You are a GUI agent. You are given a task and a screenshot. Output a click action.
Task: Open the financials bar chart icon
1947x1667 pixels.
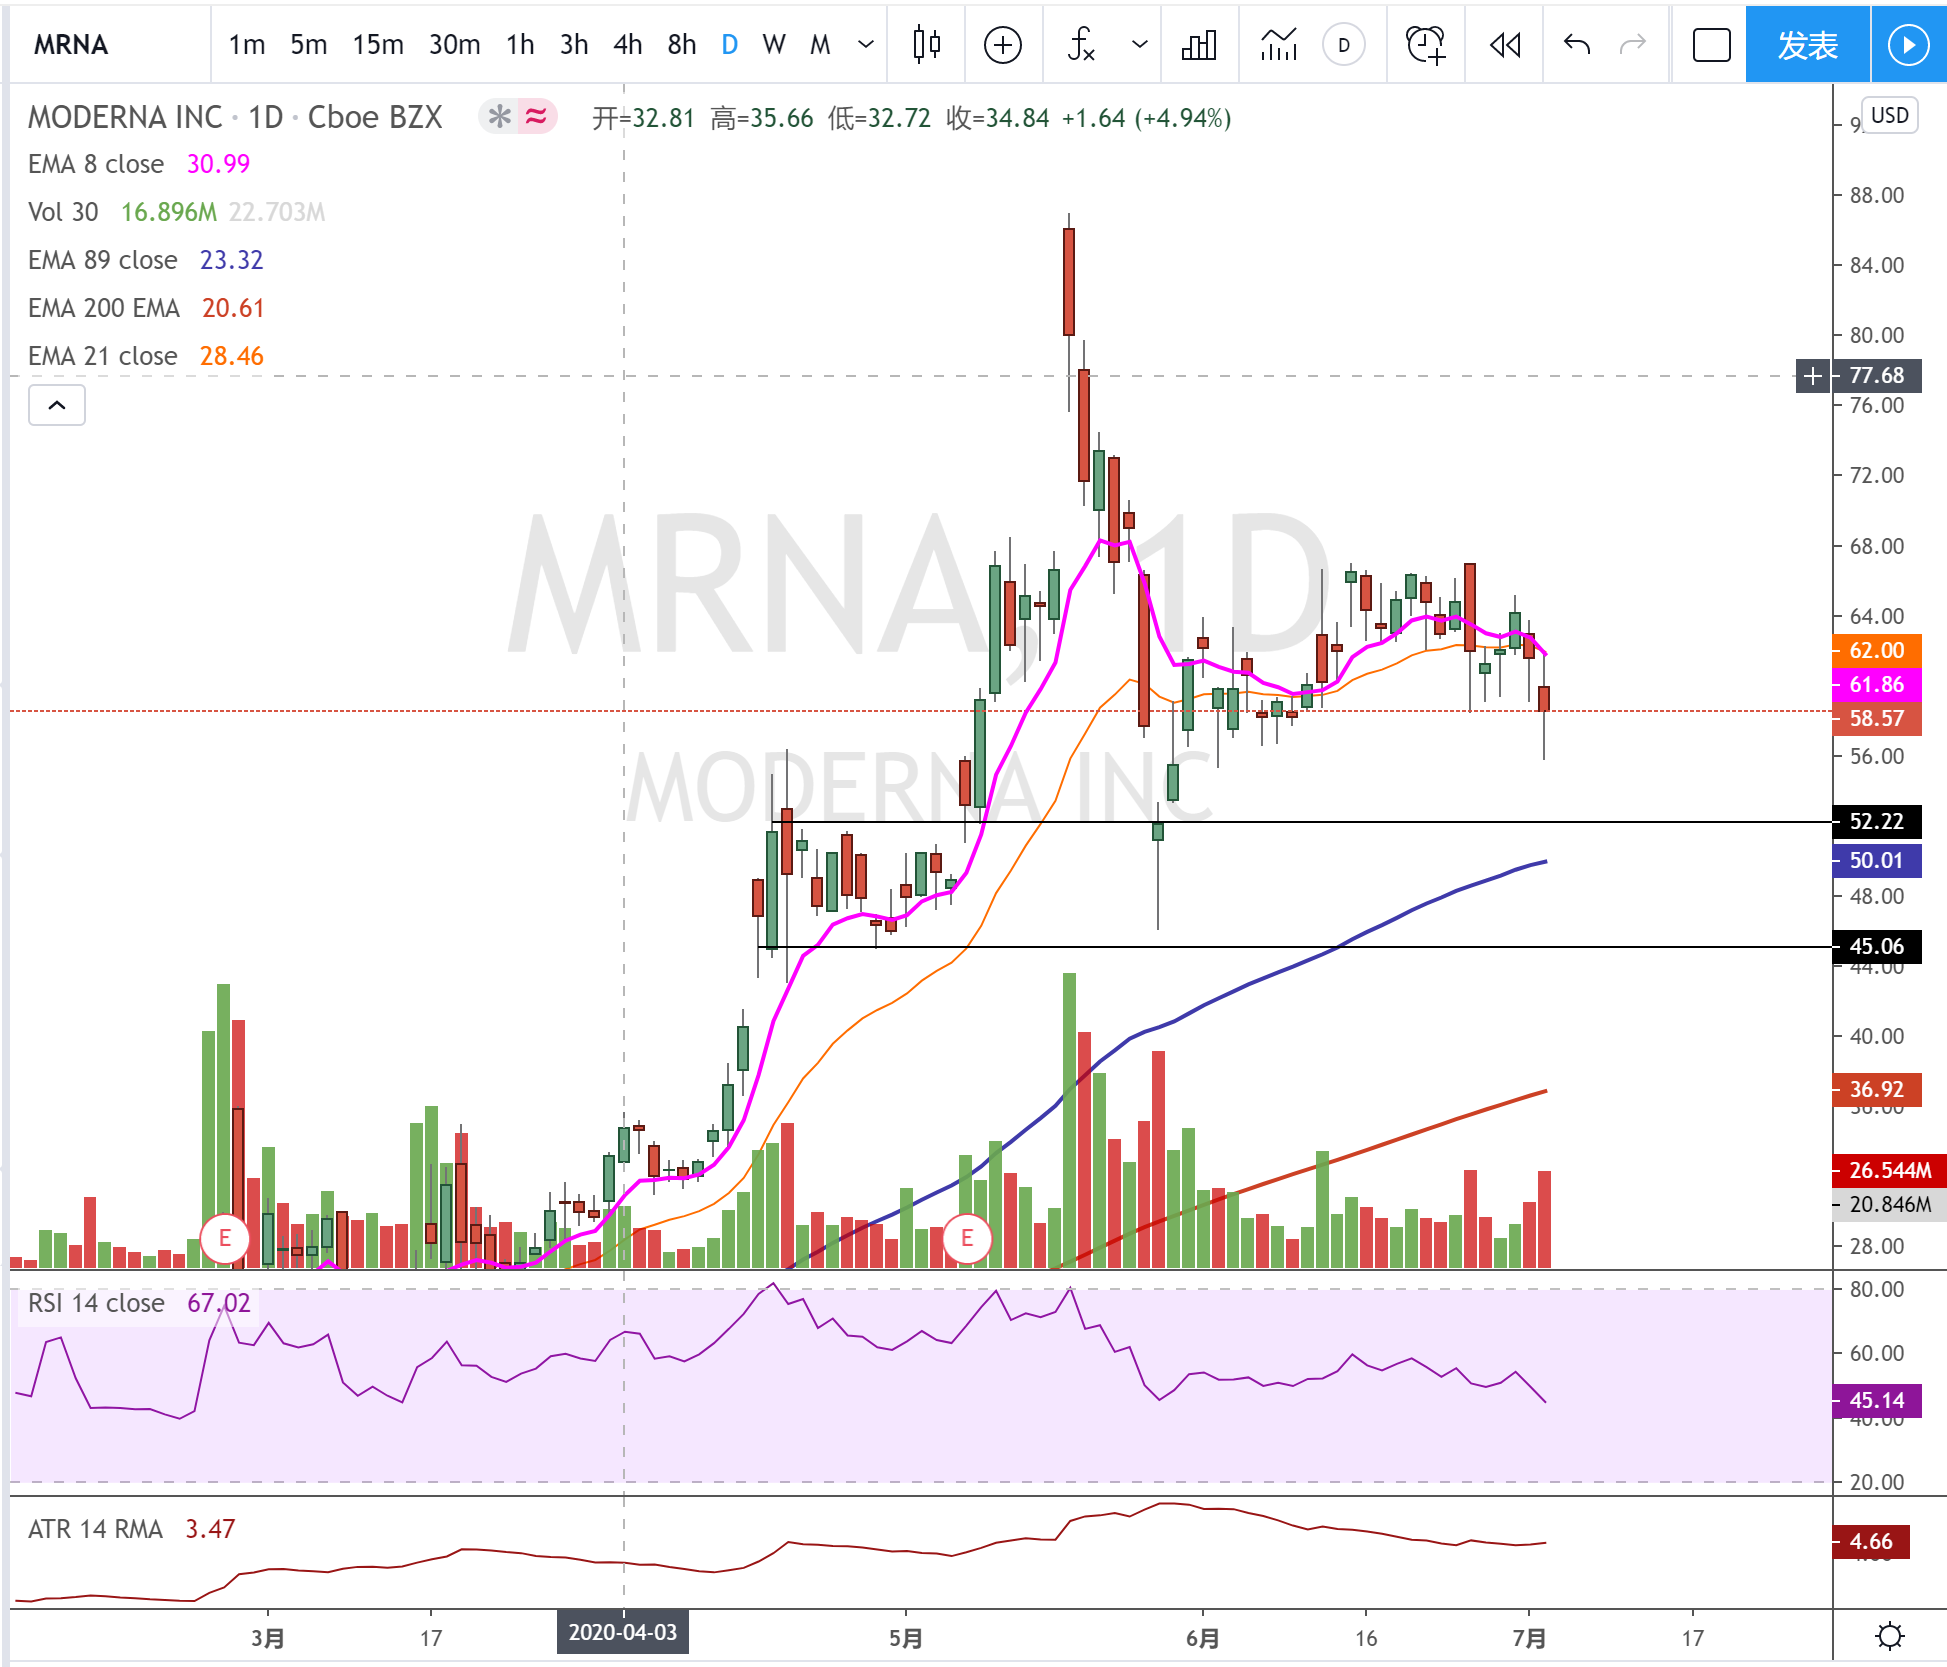pyautogui.click(x=1198, y=45)
